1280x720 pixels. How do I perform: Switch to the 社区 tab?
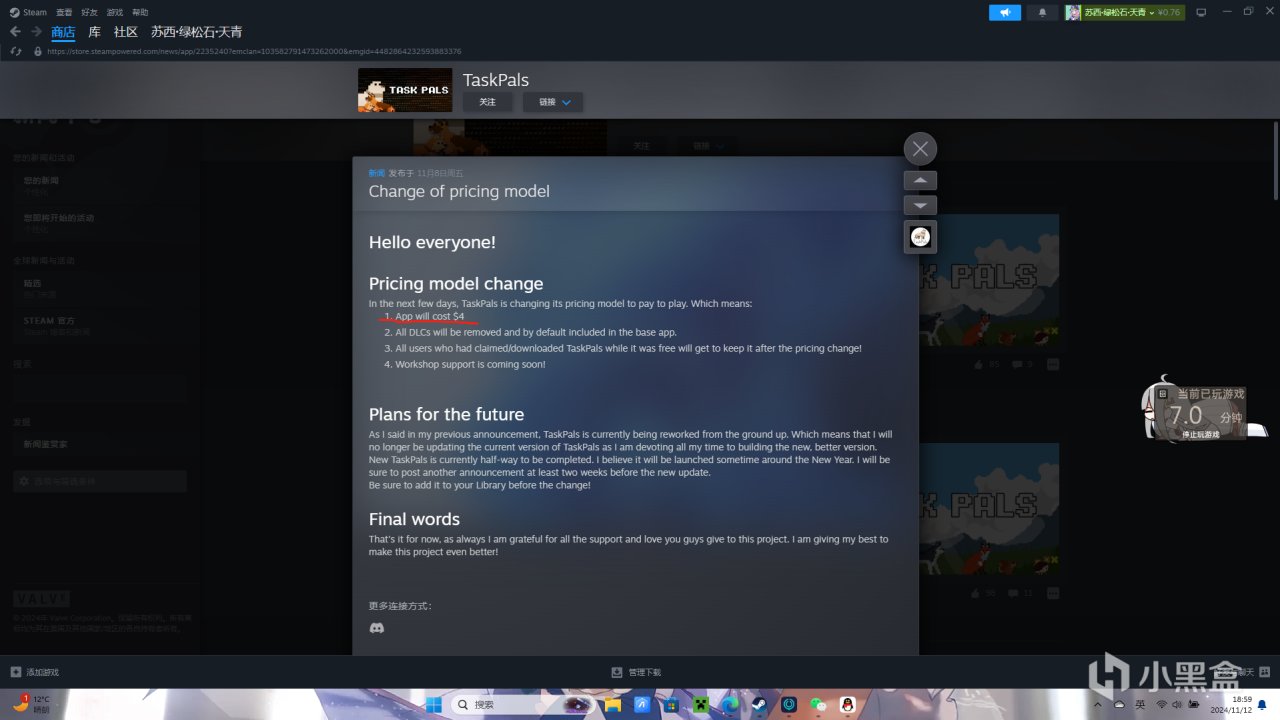125,32
